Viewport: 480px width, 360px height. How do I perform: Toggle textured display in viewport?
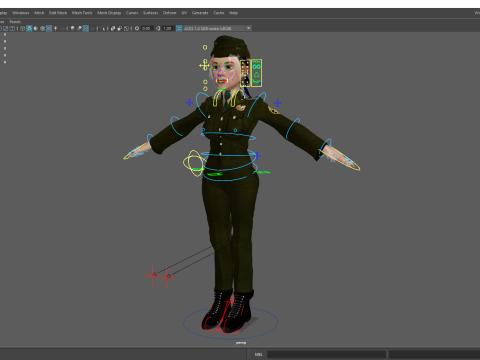coord(49,28)
